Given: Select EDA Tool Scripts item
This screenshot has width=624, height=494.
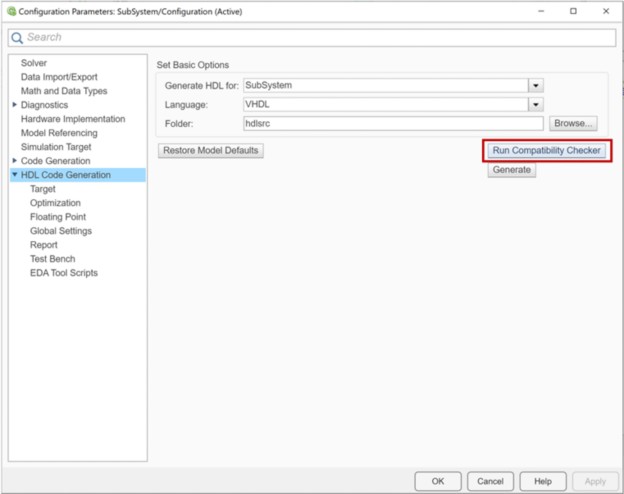Looking at the screenshot, I should pyautogui.click(x=64, y=273).
